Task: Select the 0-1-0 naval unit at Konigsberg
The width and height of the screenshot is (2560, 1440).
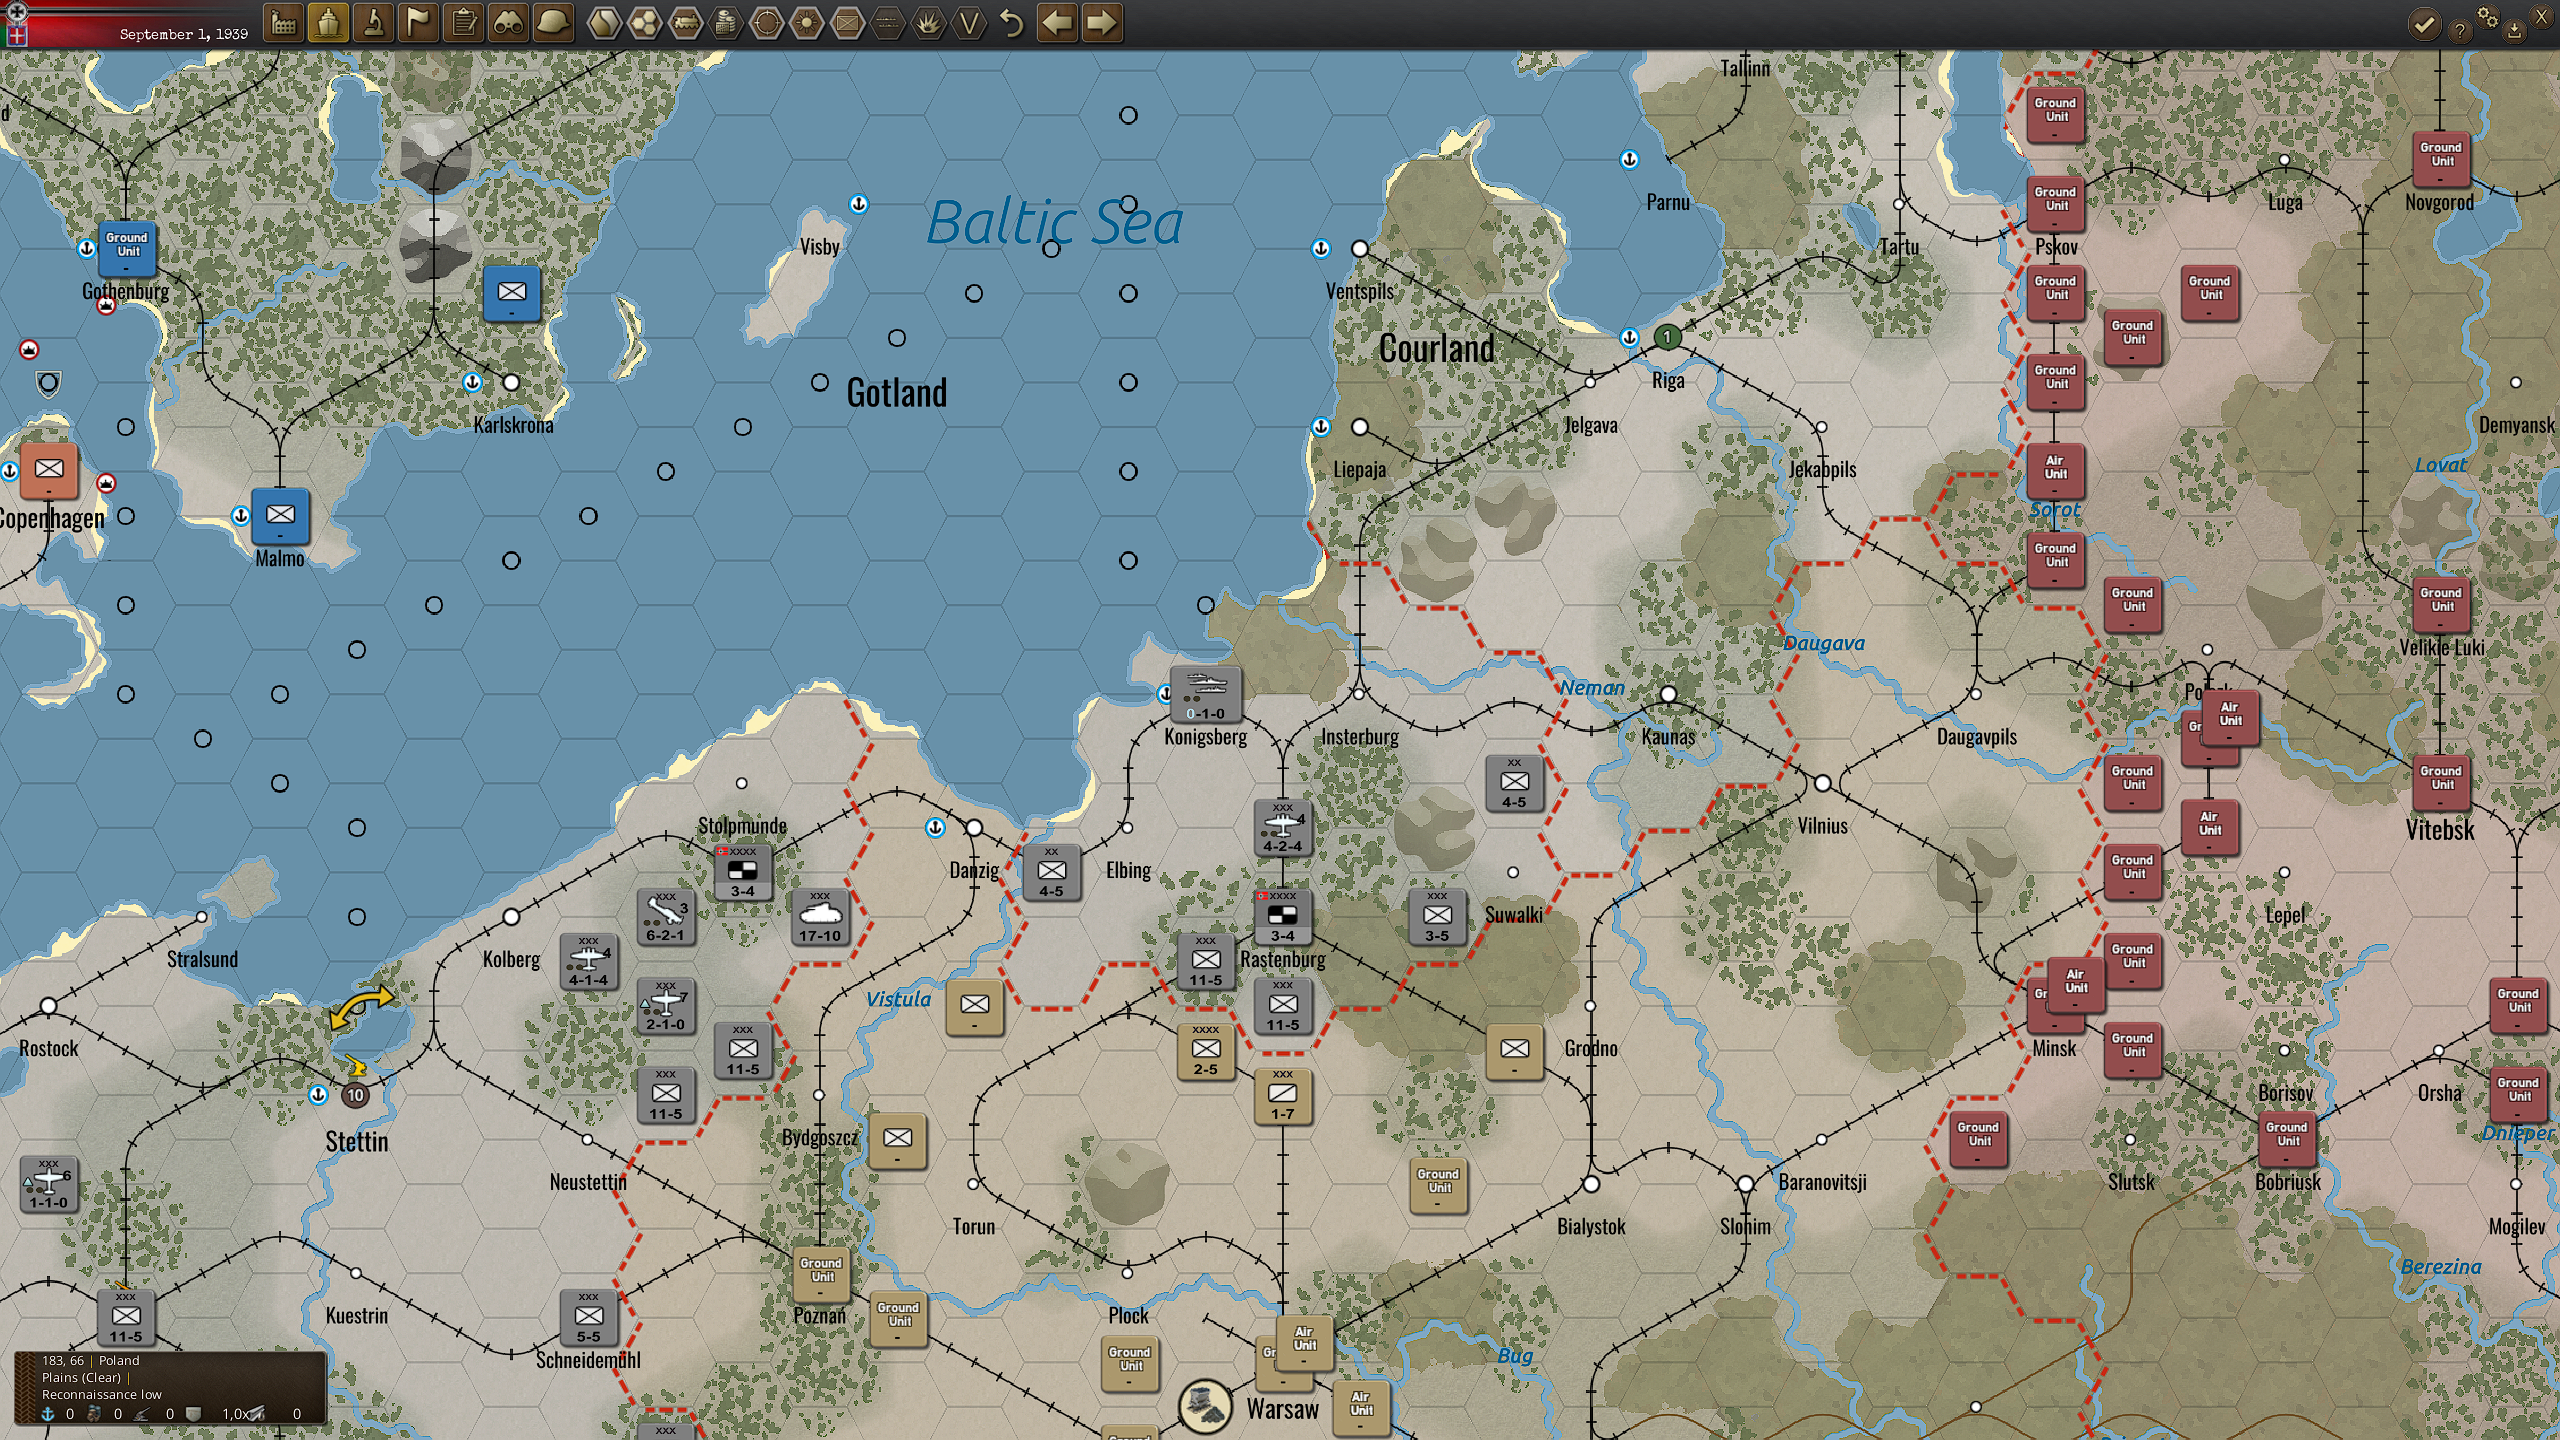Action: (x=1205, y=694)
